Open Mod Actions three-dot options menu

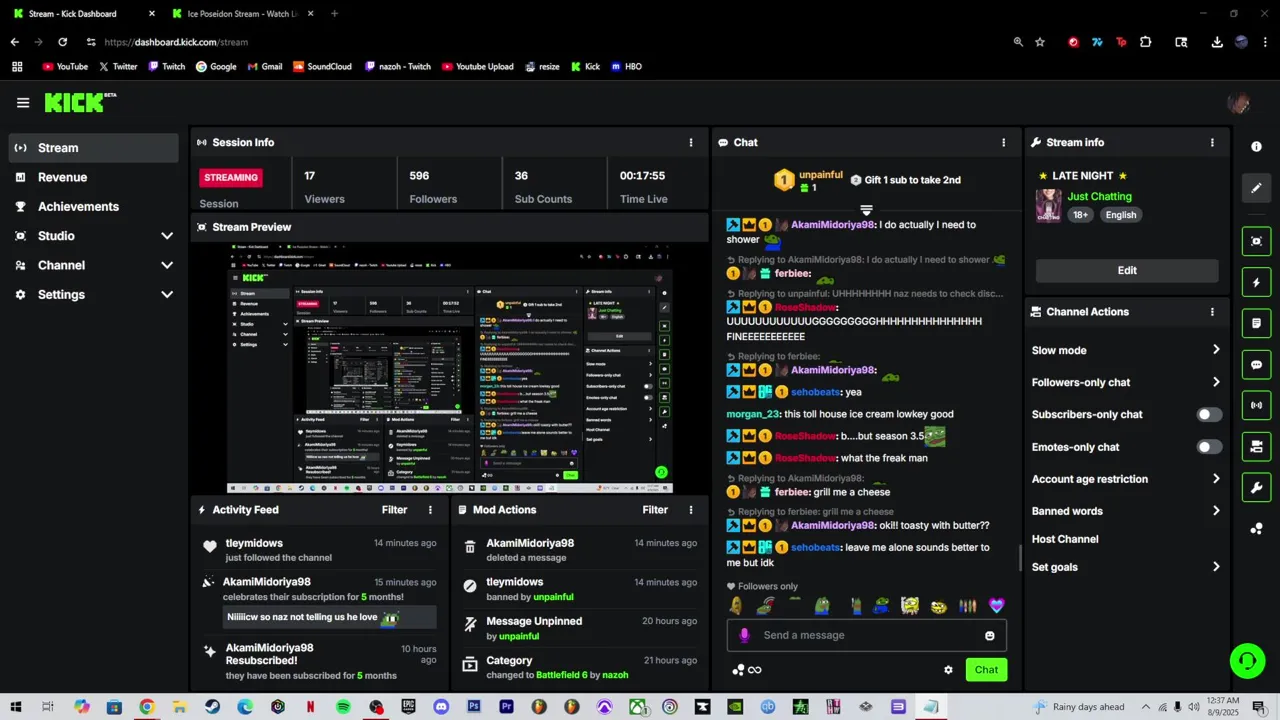[x=691, y=510]
